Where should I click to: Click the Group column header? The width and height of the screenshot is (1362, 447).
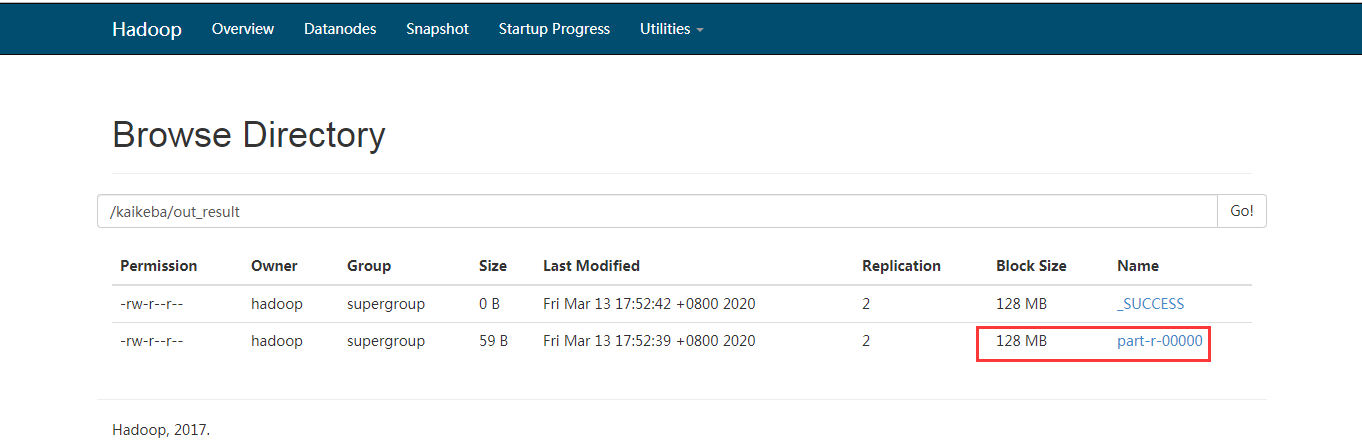(369, 266)
